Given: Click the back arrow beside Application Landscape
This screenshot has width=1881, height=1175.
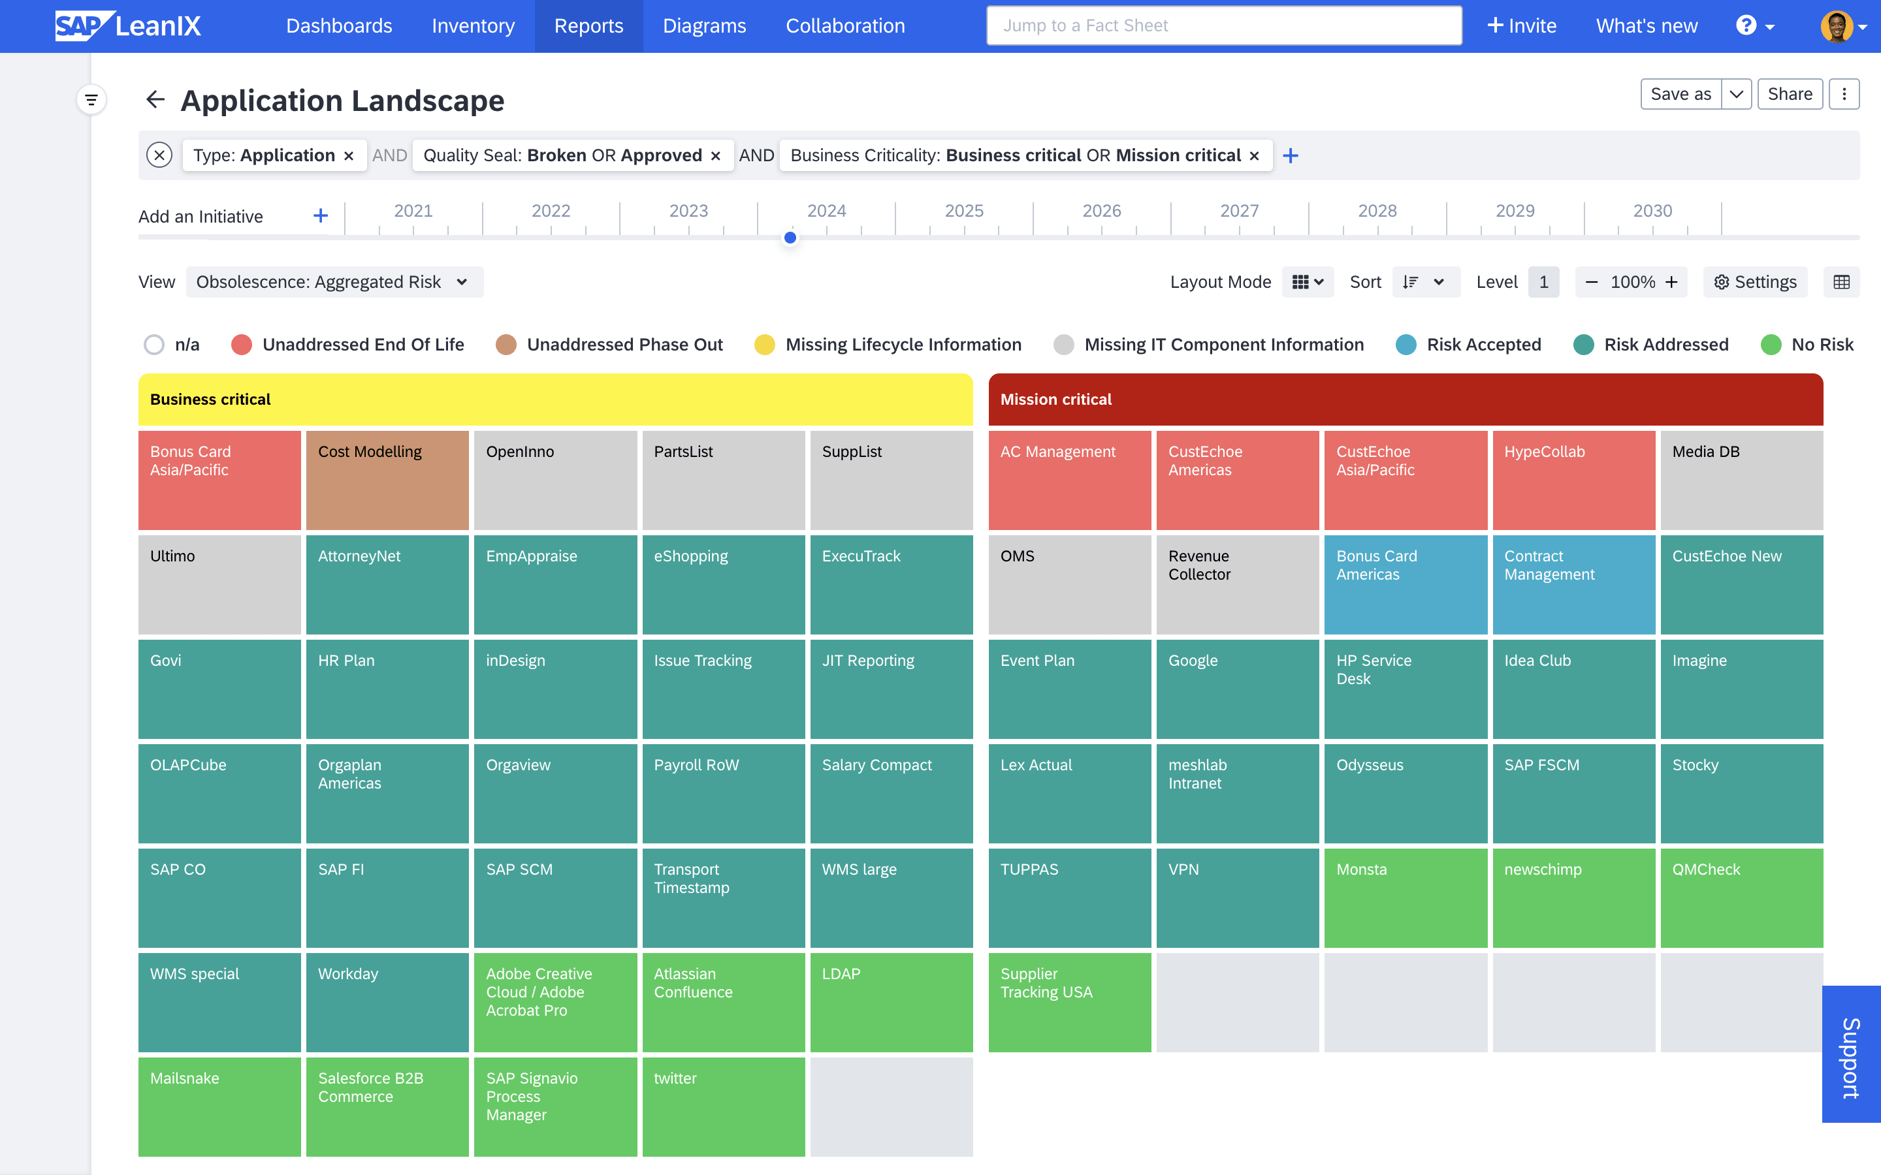Looking at the screenshot, I should [156, 100].
